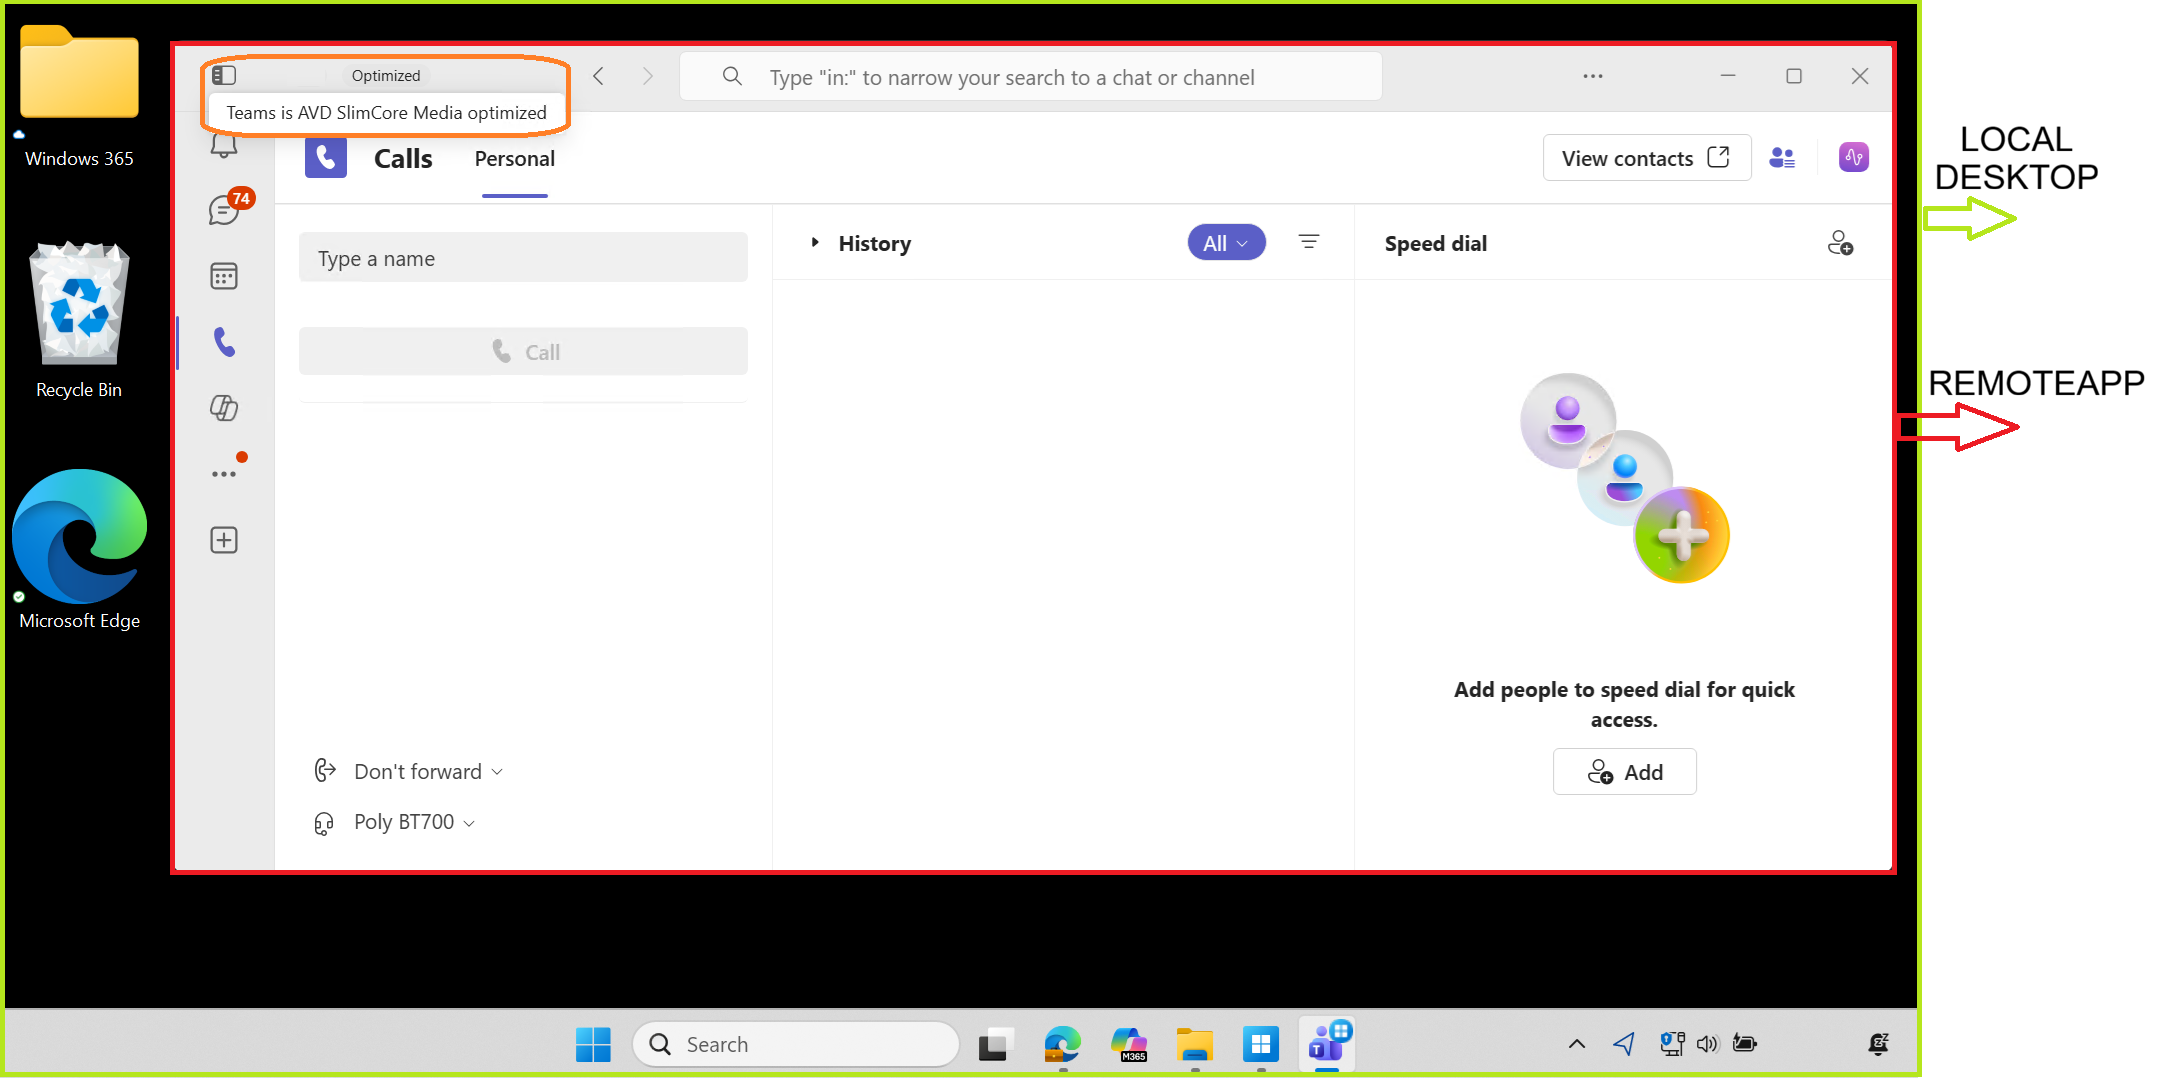Click the Type a name field

(x=523, y=258)
